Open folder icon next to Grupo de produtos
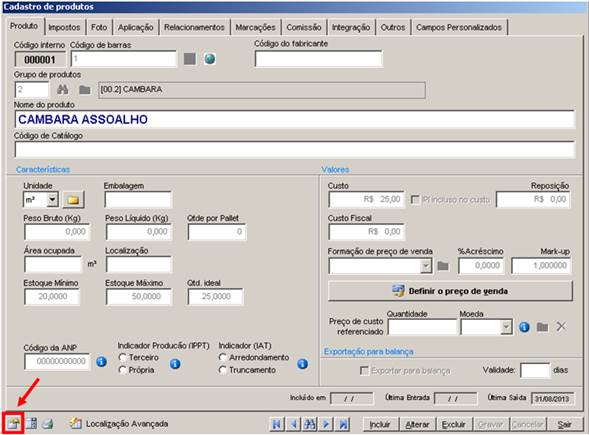This screenshot has height=435, width=589. pyautogui.click(x=85, y=90)
